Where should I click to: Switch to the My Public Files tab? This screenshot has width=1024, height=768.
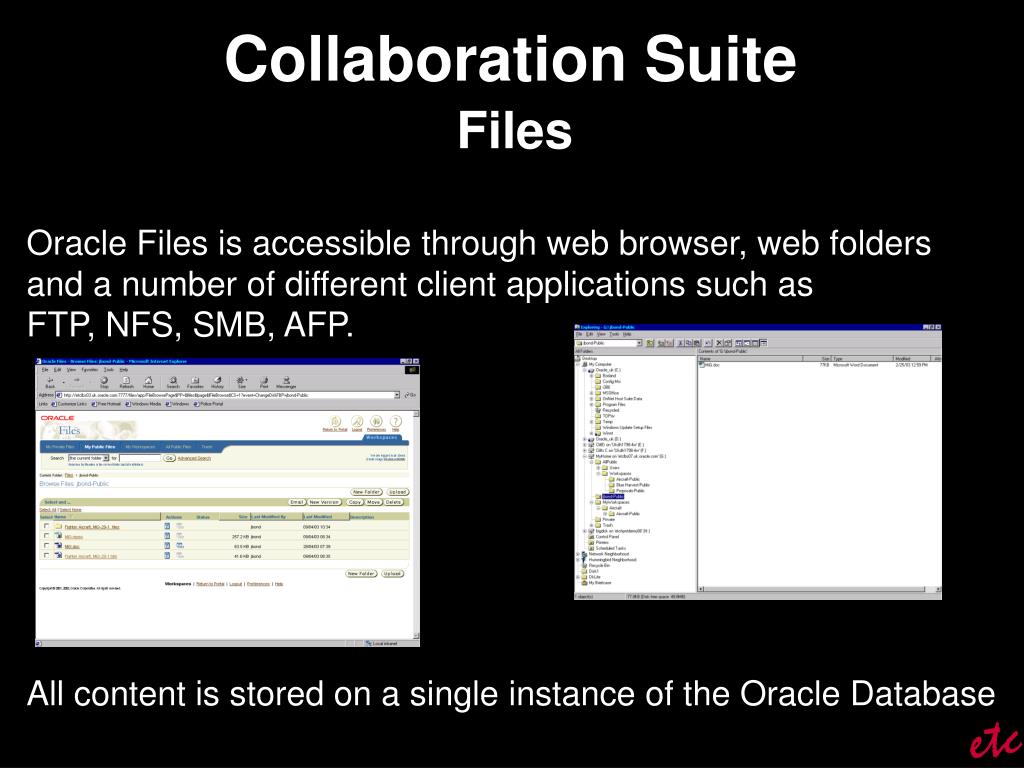pyautogui.click(x=100, y=447)
